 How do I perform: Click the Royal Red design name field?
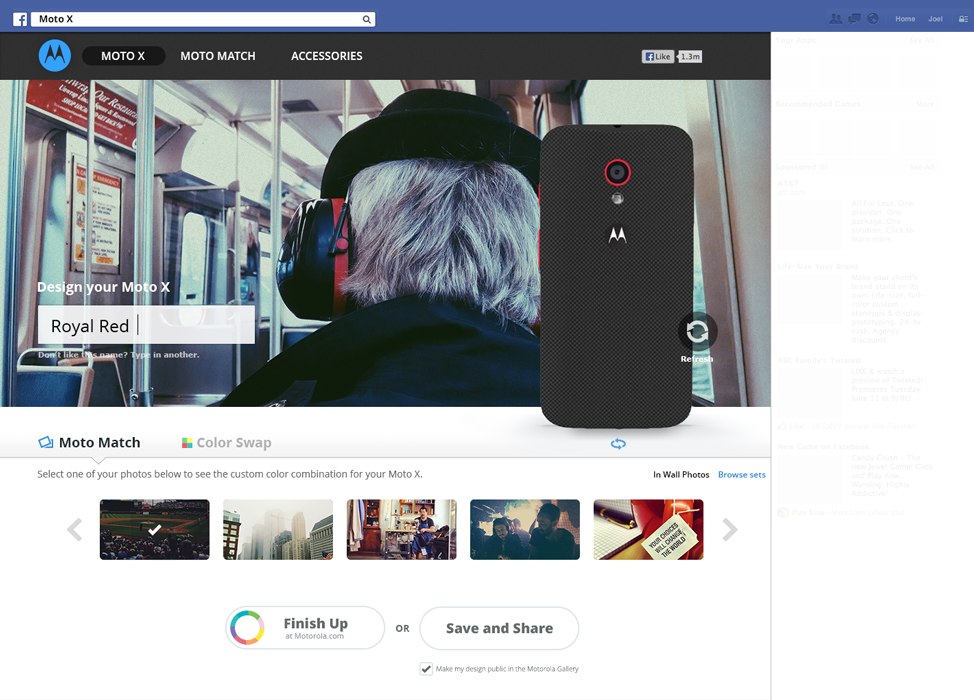147,325
